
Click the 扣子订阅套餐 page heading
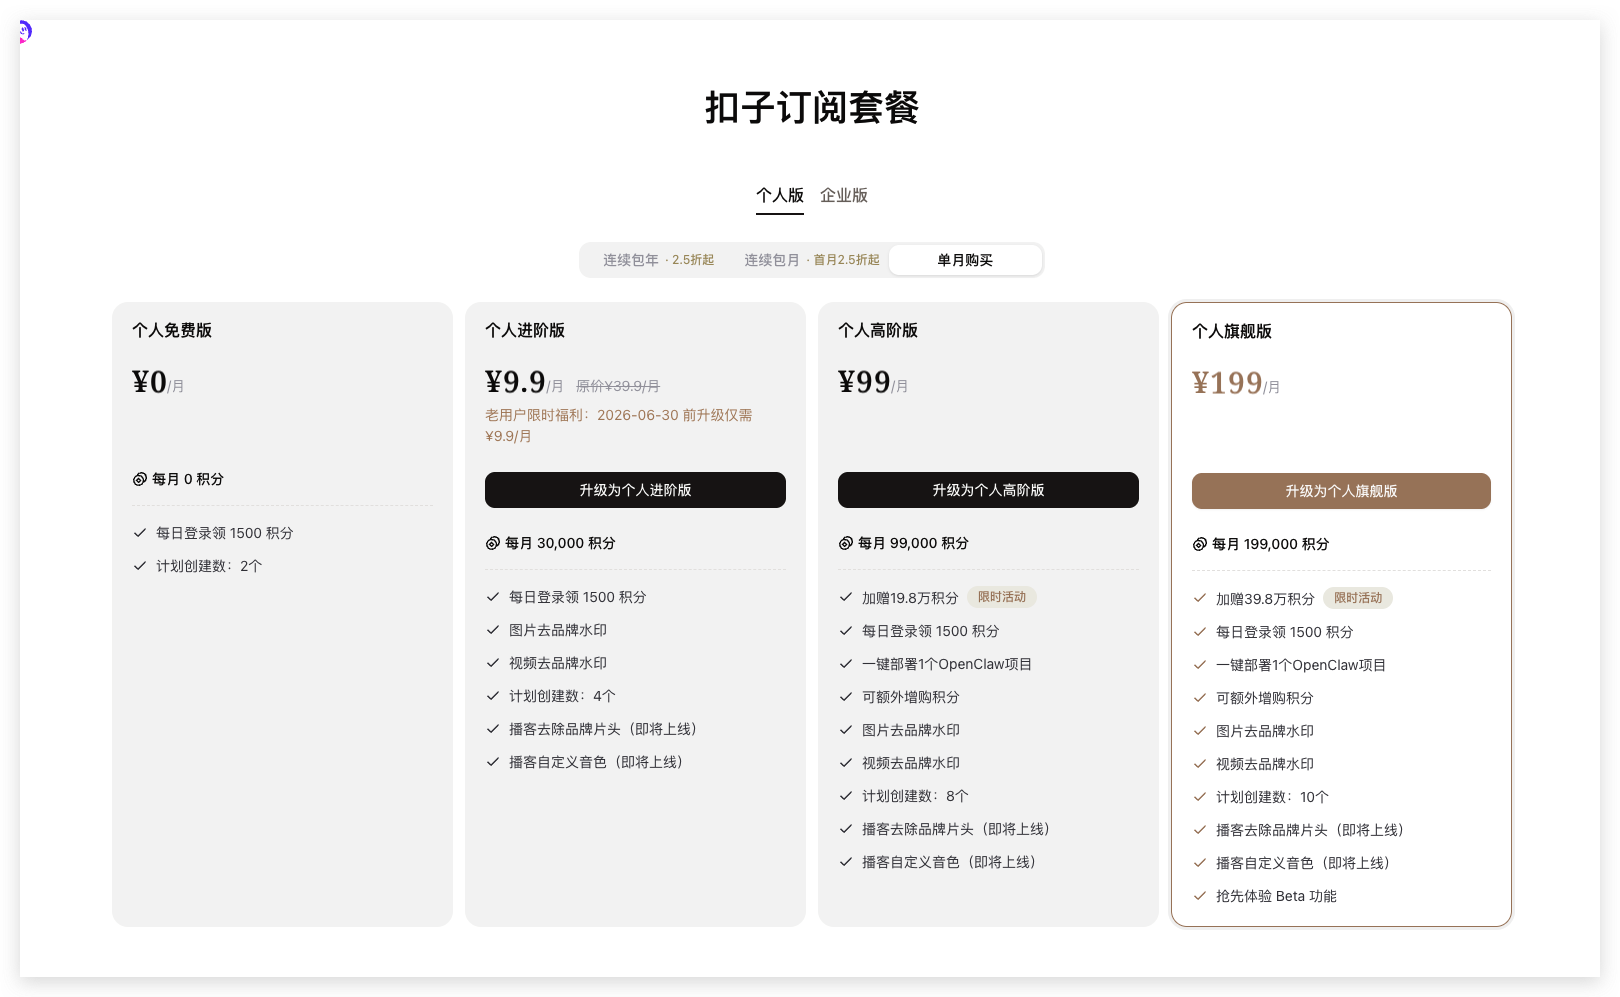pyautogui.click(x=811, y=107)
